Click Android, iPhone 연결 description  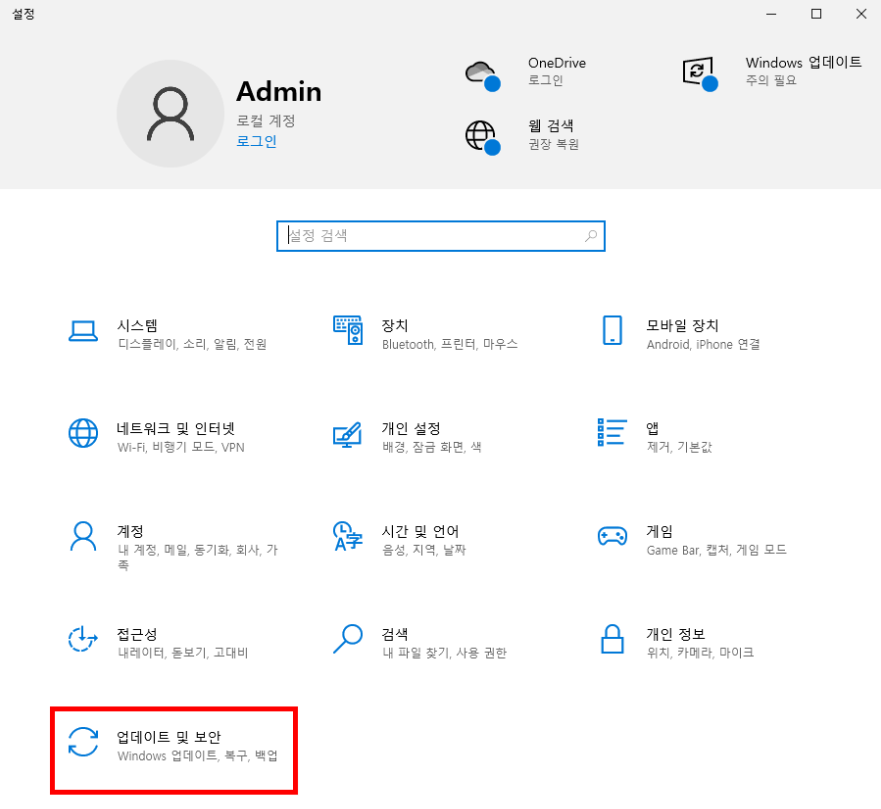703,344
